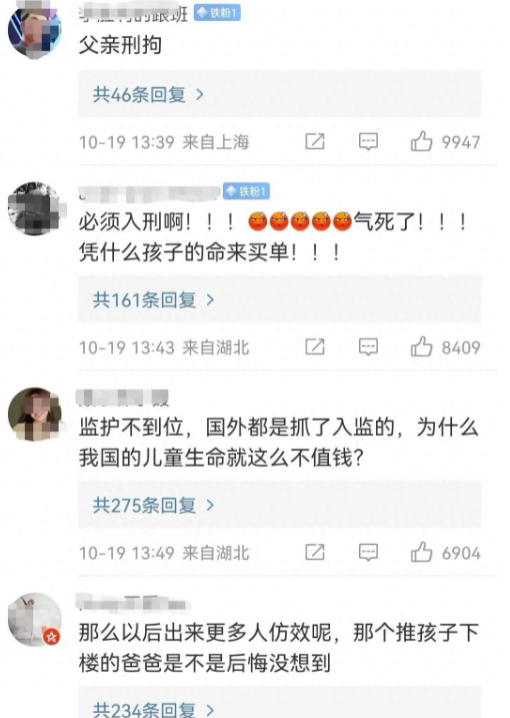This screenshot has width=510, height=718.
Task: Share the 必须入刑啊 comment
Action: [315, 347]
